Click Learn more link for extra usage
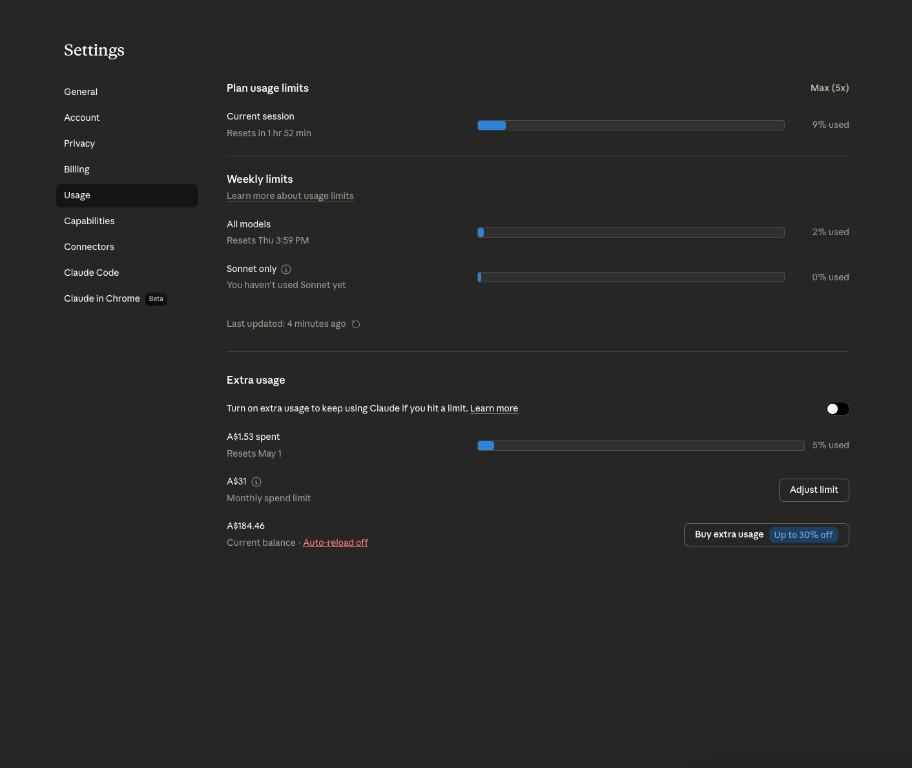 pos(494,408)
